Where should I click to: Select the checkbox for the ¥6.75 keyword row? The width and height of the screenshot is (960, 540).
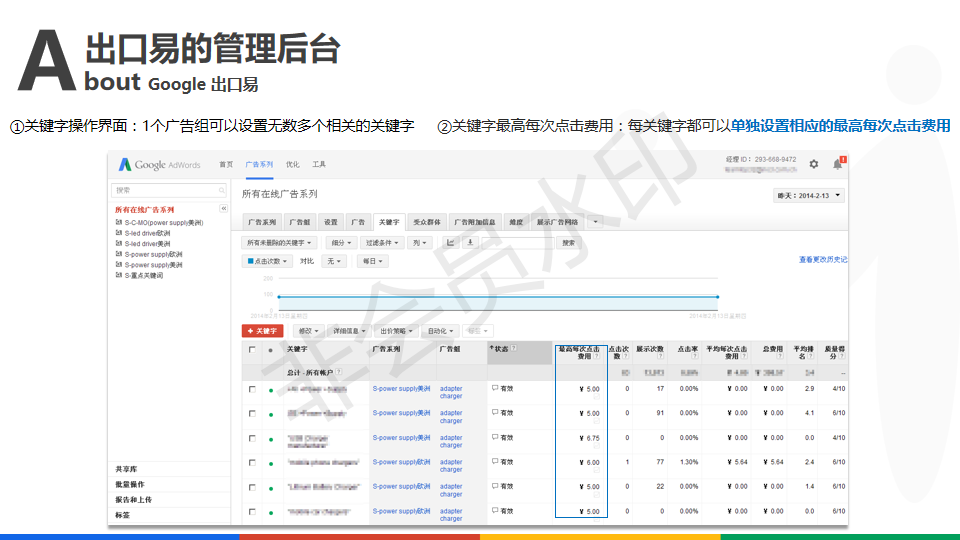point(252,438)
